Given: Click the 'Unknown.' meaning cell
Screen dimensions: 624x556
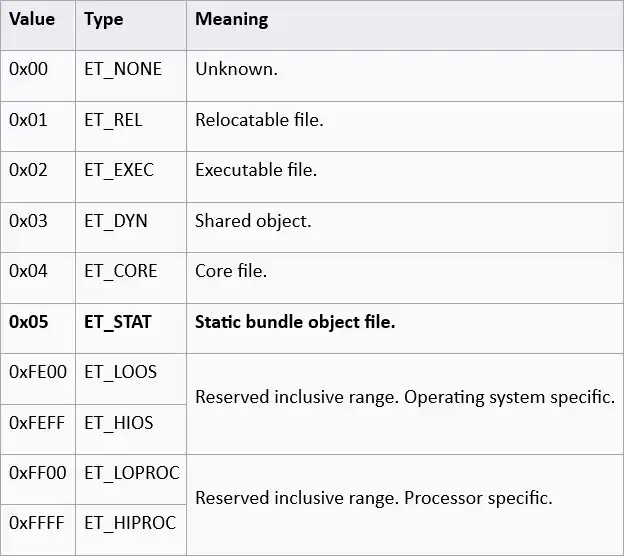Looking at the screenshot, I should (x=405, y=76).
